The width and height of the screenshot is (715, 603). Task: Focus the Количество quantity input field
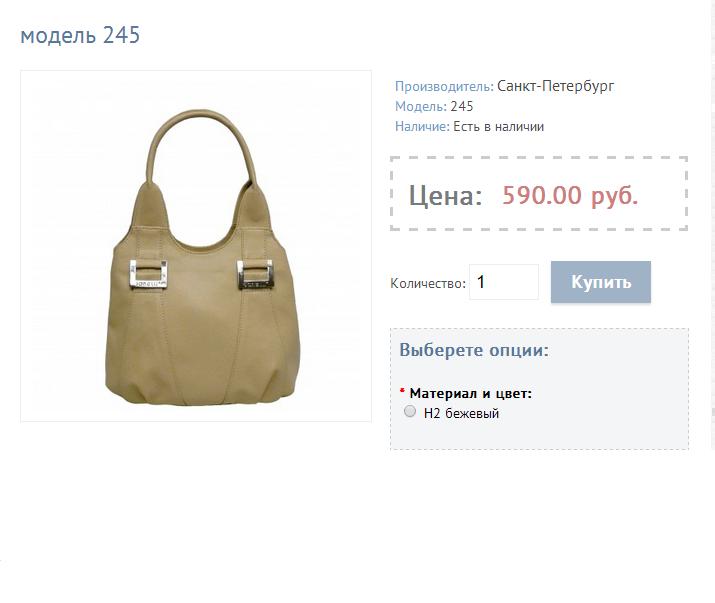[x=504, y=282]
